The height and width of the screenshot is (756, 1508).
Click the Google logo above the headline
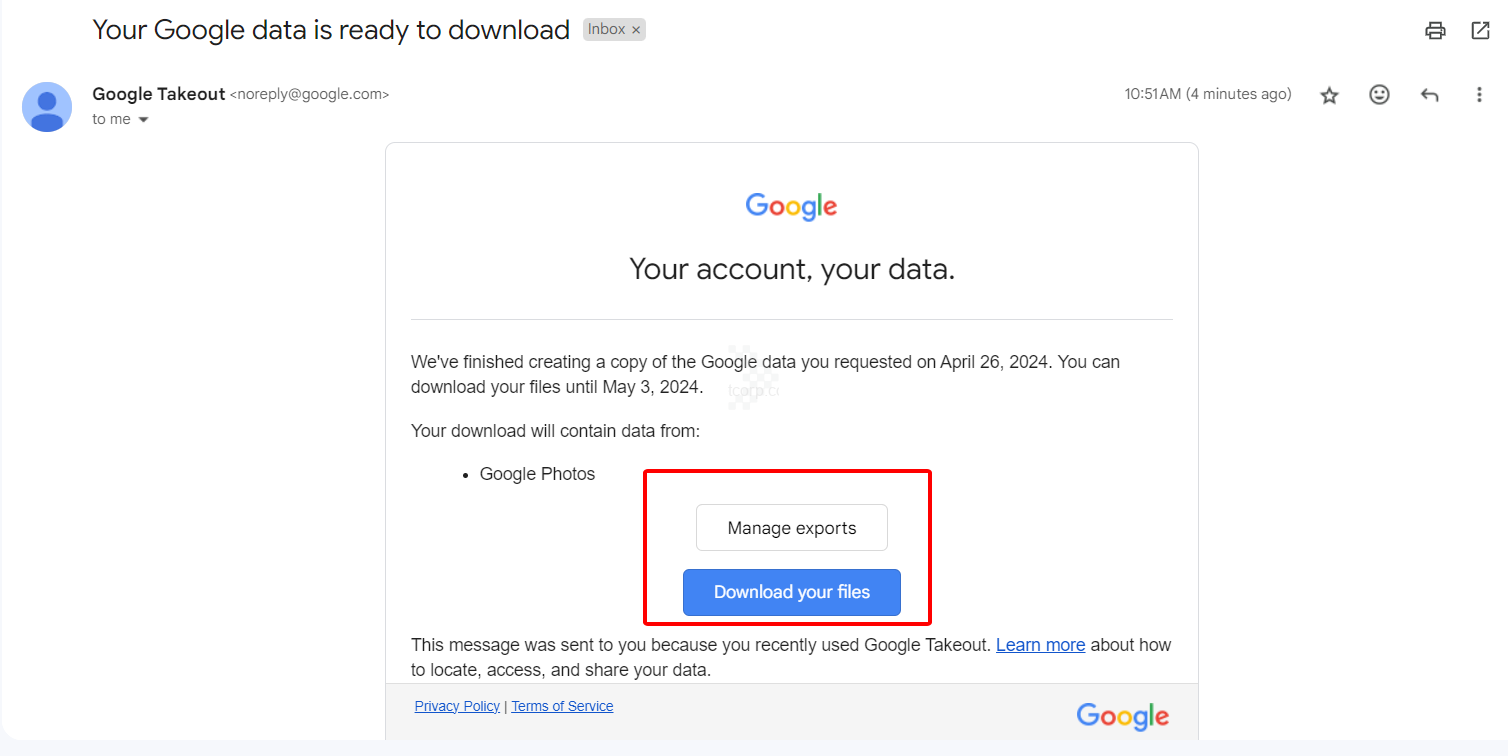coord(791,206)
